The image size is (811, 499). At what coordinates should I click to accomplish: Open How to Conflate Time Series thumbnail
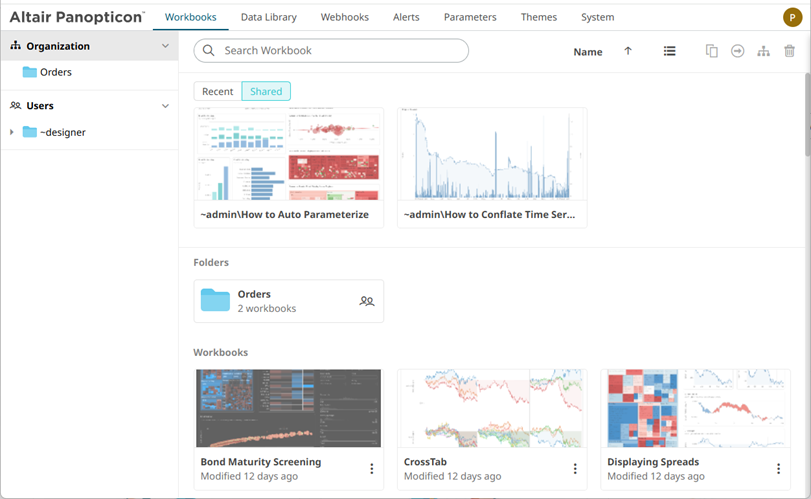click(x=492, y=154)
